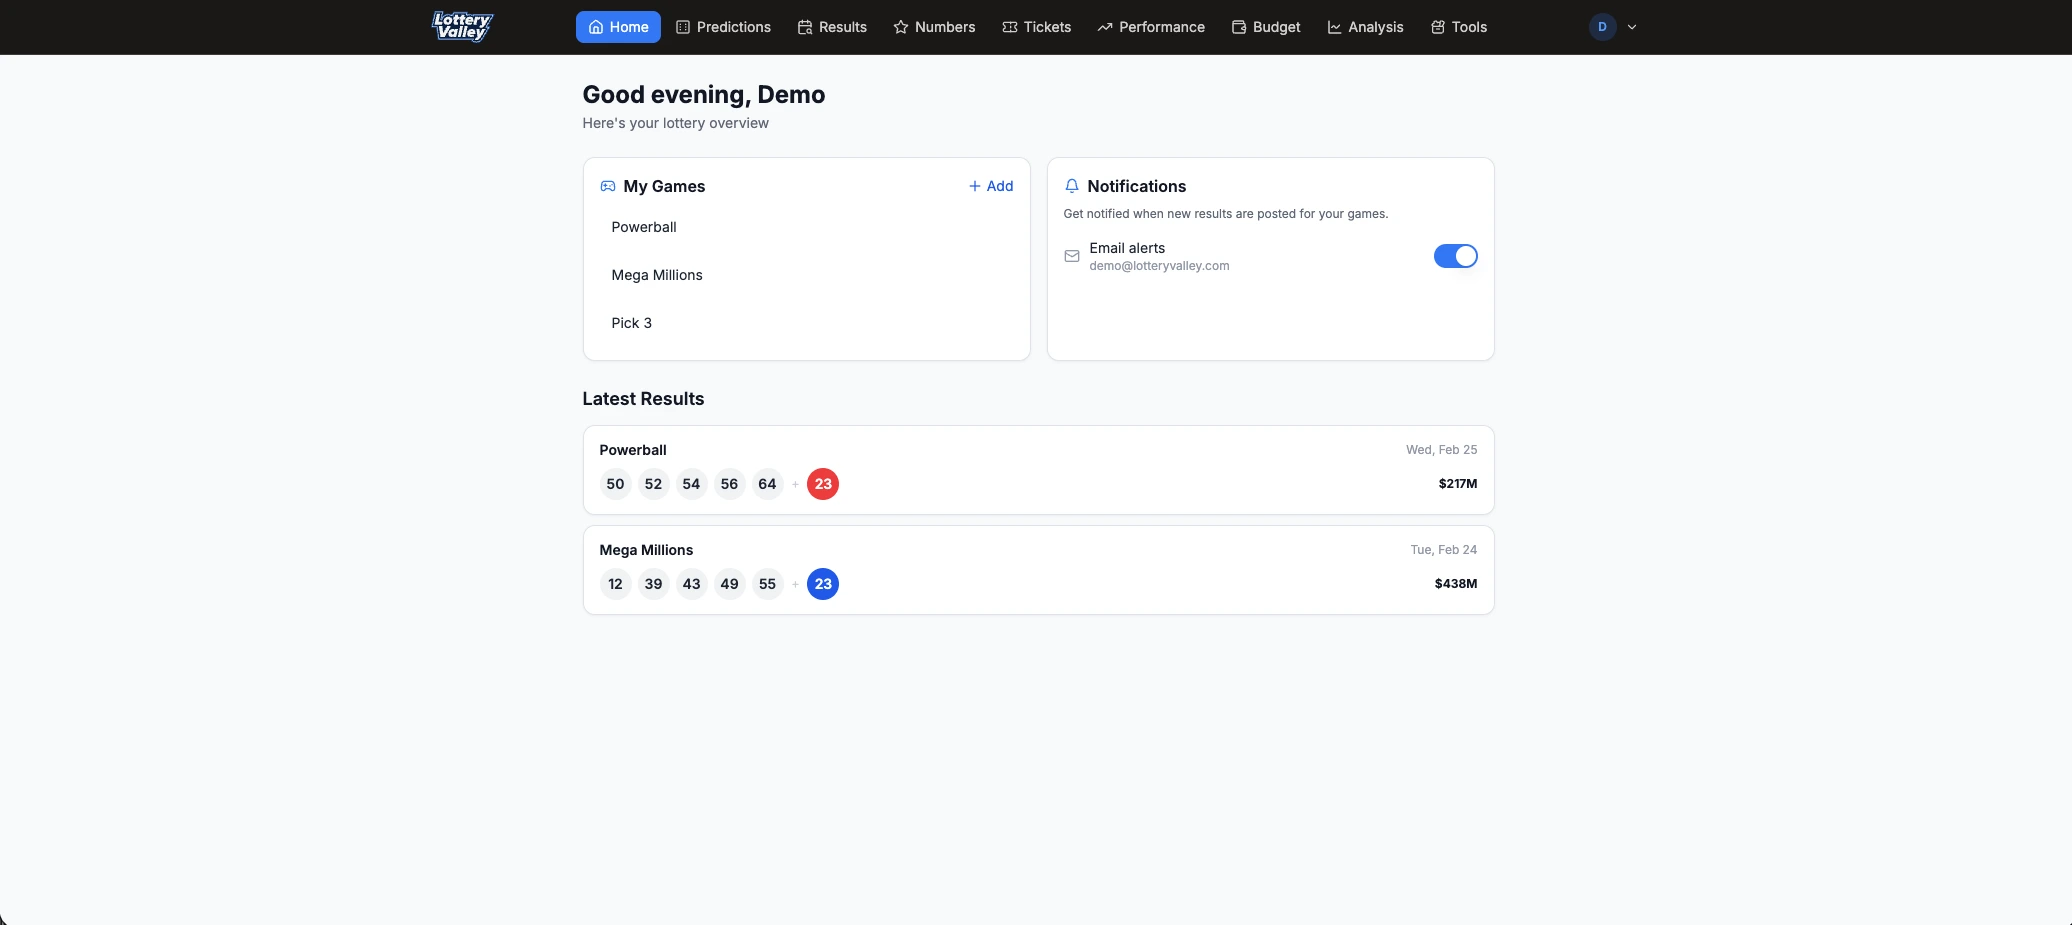The width and height of the screenshot is (2072, 925).
Task: Open the user profile dropdown
Action: coord(1611,27)
